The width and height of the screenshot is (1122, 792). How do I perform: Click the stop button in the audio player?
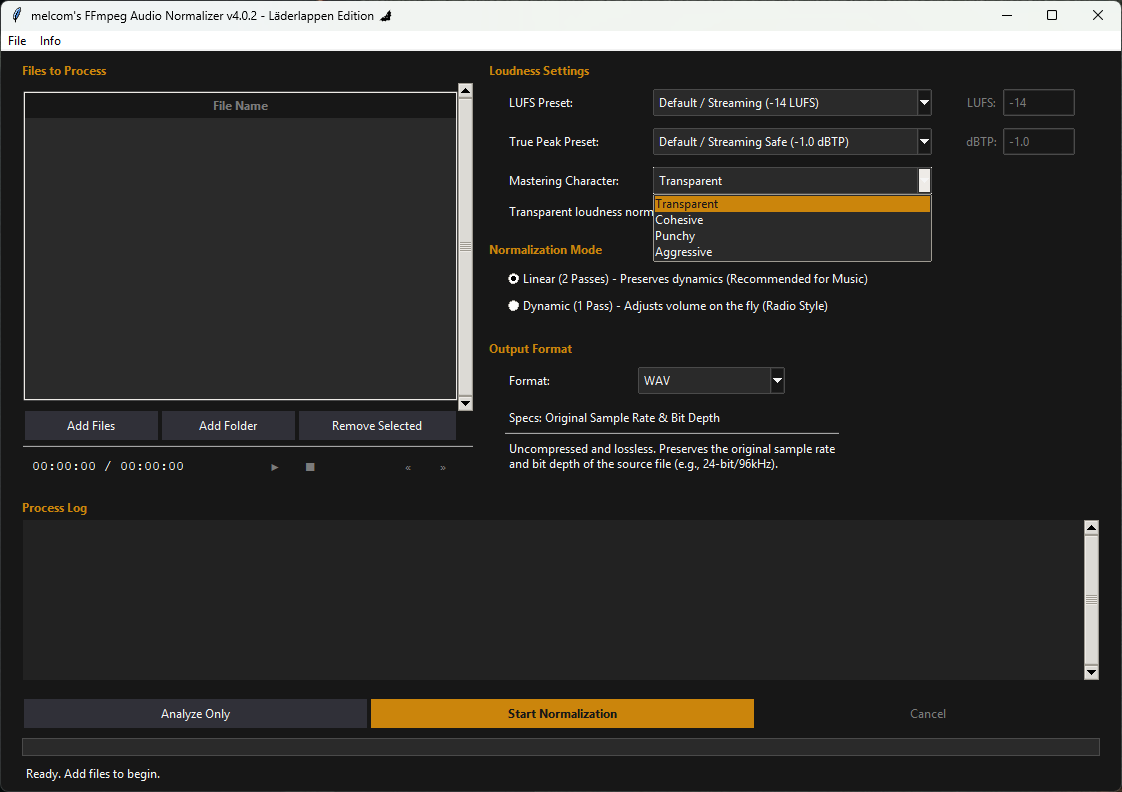point(310,467)
